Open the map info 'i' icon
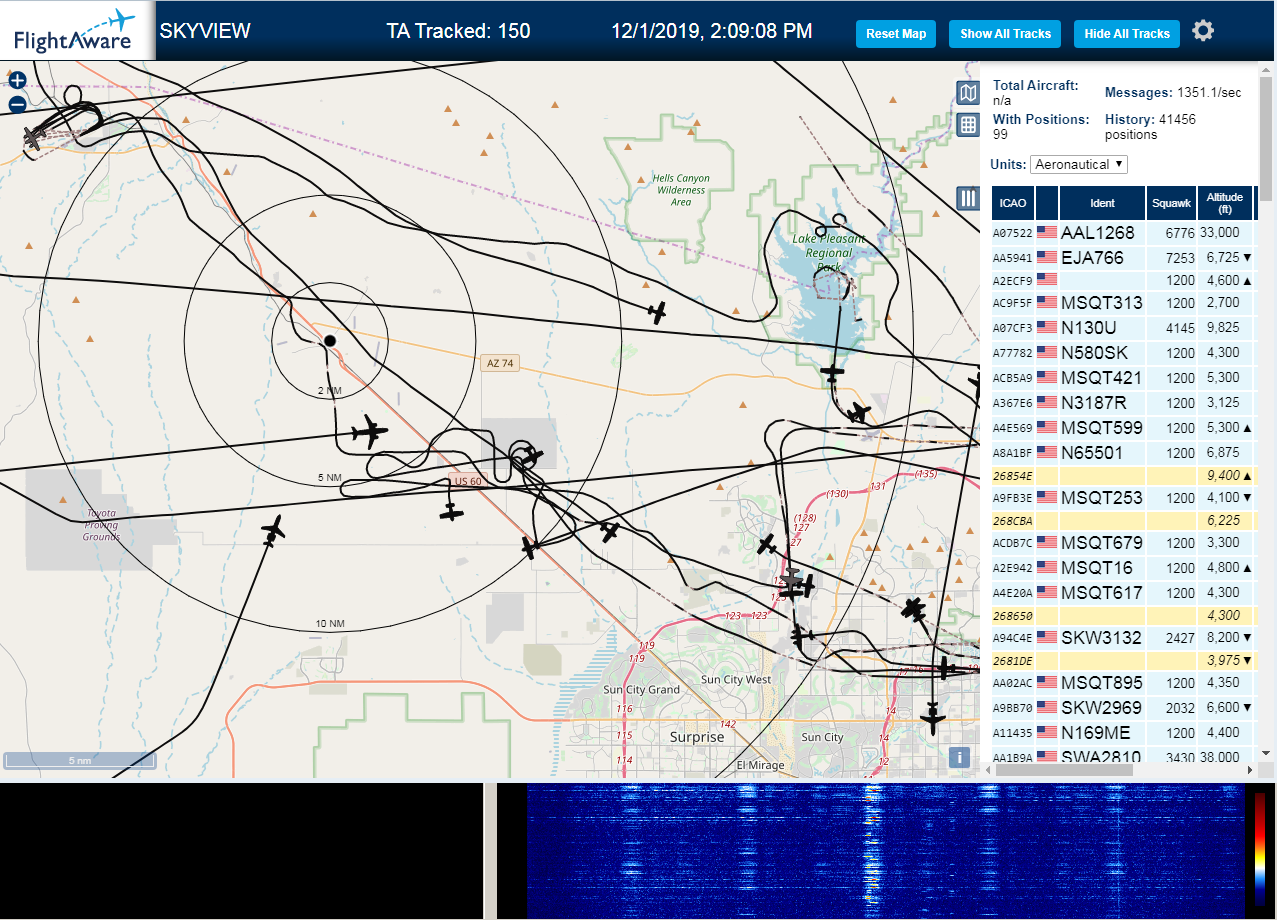This screenshot has width=1277, height=921. (x=960, y=757)
